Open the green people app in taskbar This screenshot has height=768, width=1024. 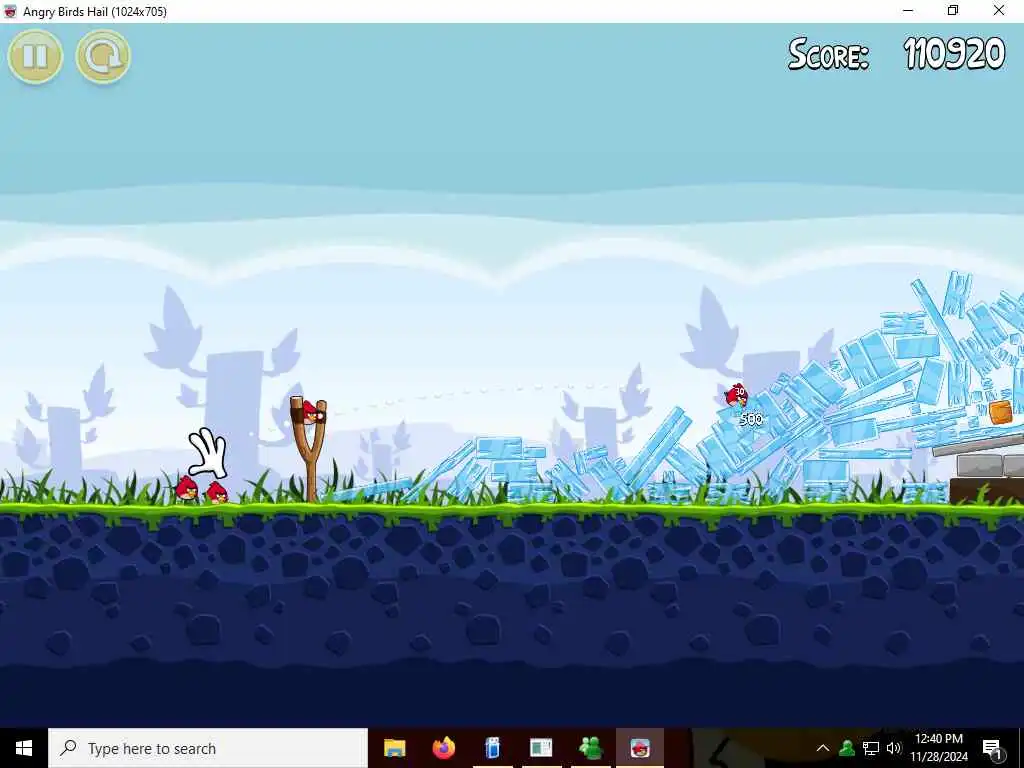pos(590,748)
